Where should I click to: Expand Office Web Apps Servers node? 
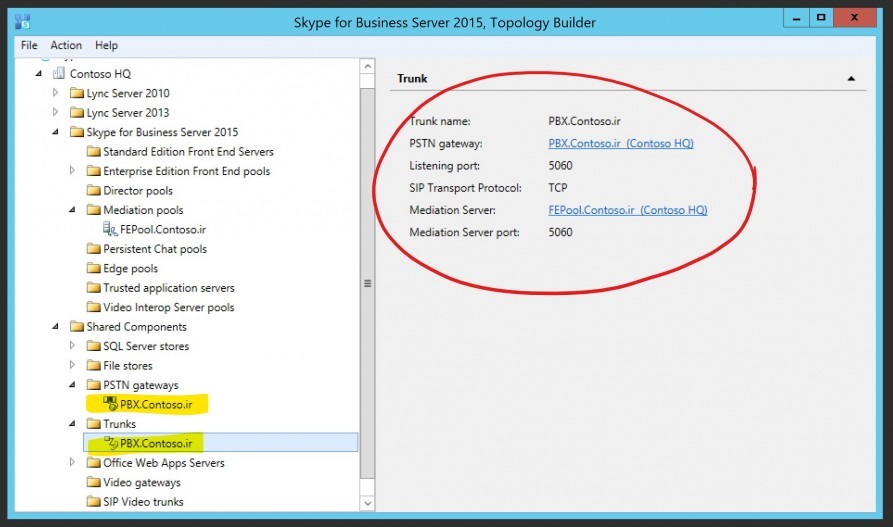72,461
